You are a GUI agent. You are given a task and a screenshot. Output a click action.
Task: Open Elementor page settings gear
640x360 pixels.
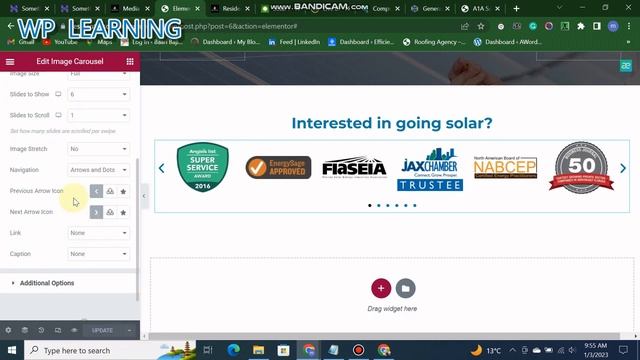coord(8,330)
